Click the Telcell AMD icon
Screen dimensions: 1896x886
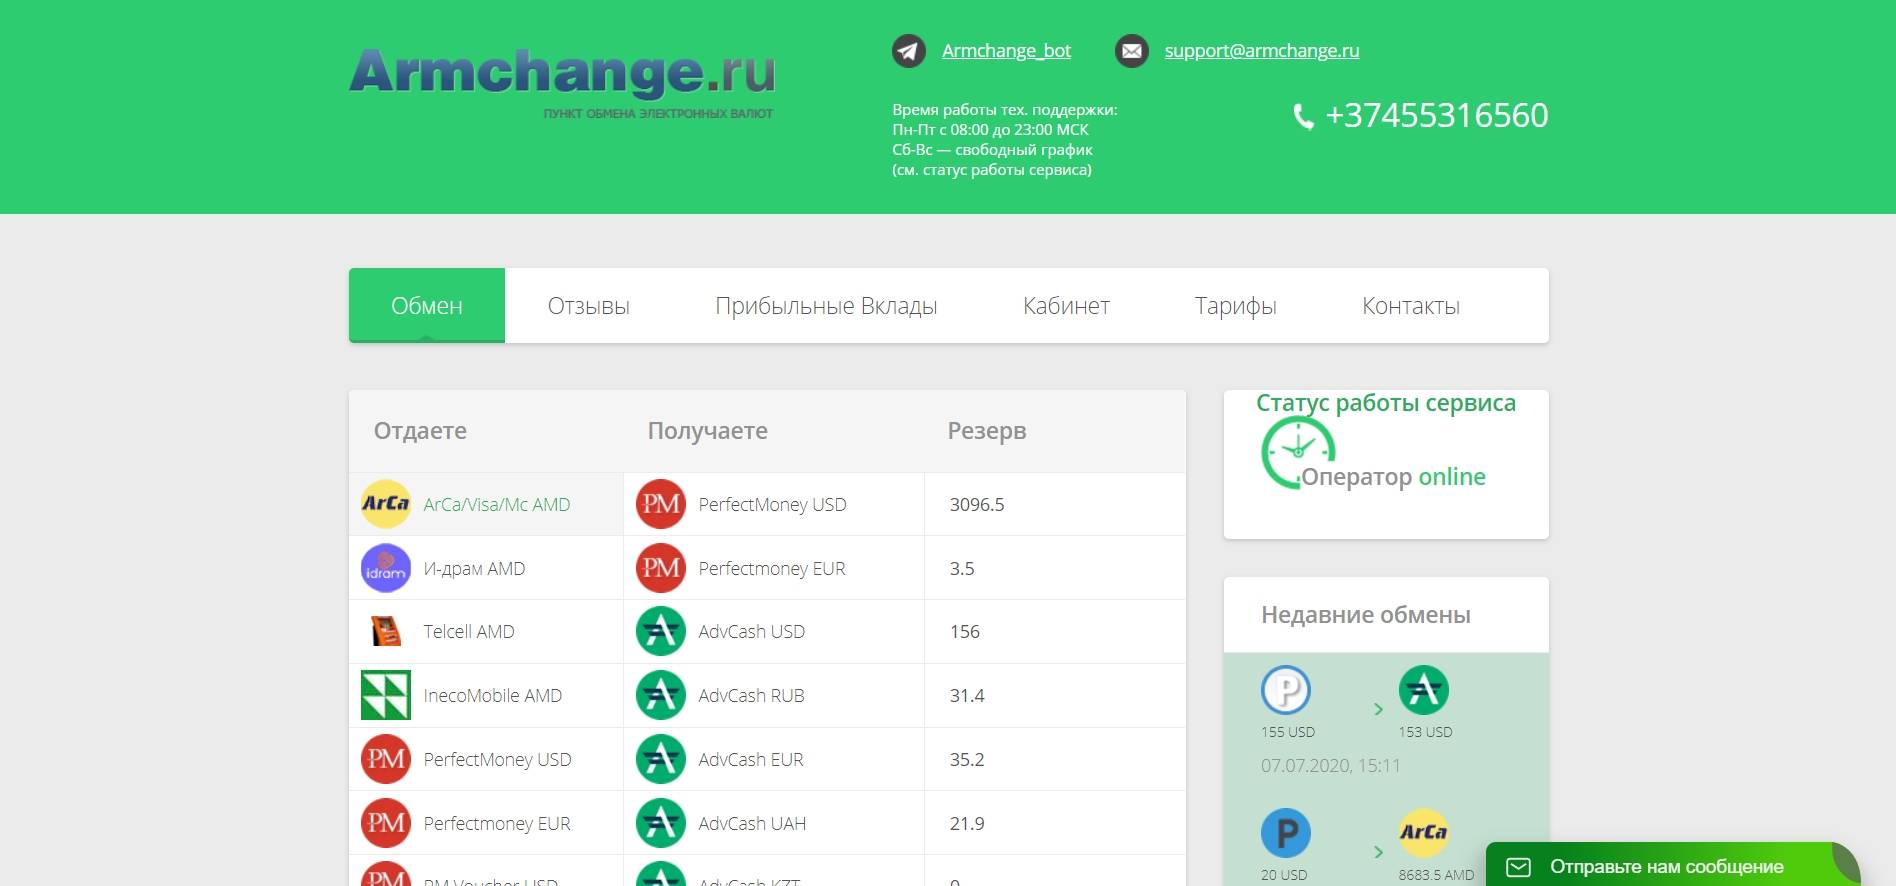pos(386,631)
